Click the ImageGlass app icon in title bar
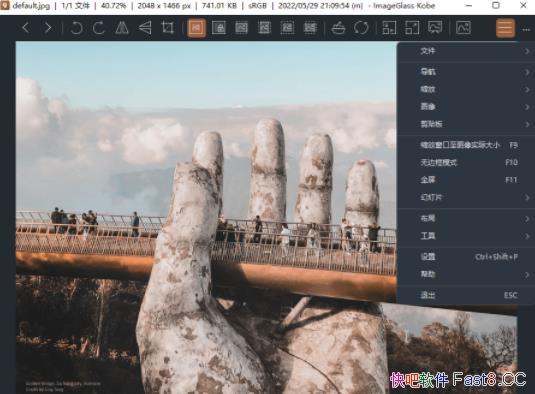Viewport: 535px width, 394px height. tap(5, 6)
